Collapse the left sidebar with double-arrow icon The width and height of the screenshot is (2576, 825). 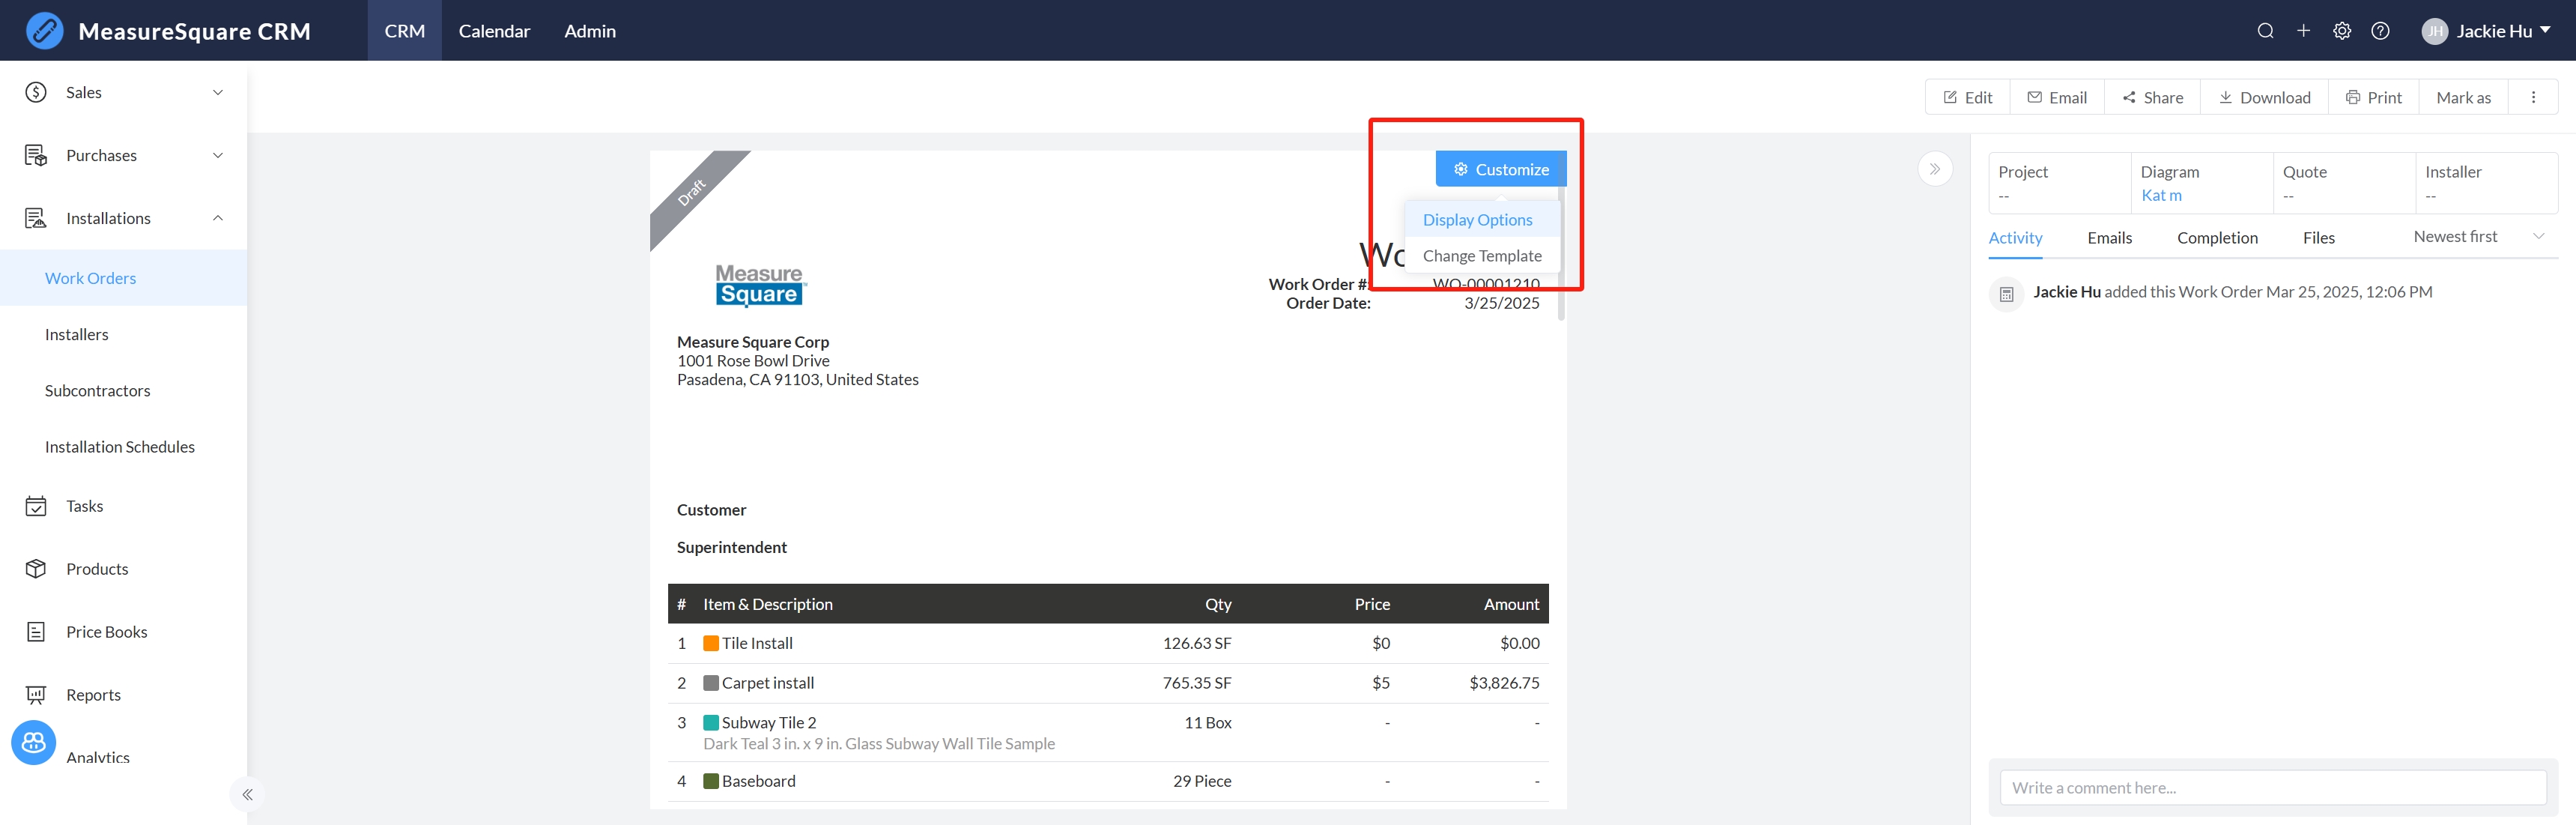(x=247, y=794)
